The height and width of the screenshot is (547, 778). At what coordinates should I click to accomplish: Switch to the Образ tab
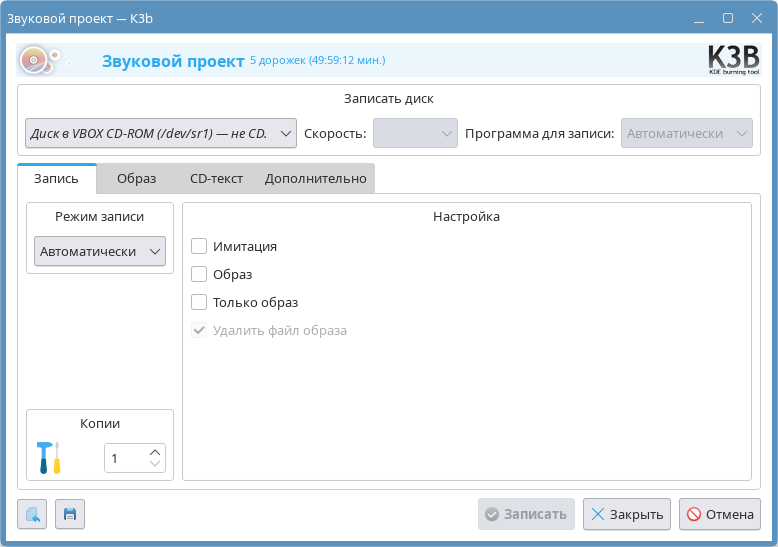click(x=136, y=179)
